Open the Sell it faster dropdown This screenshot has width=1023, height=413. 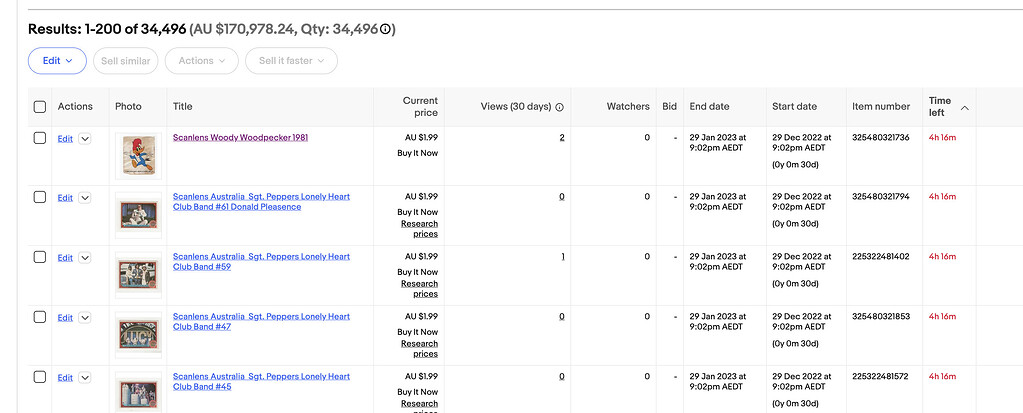pyautogui.click(x=291, y=61)
